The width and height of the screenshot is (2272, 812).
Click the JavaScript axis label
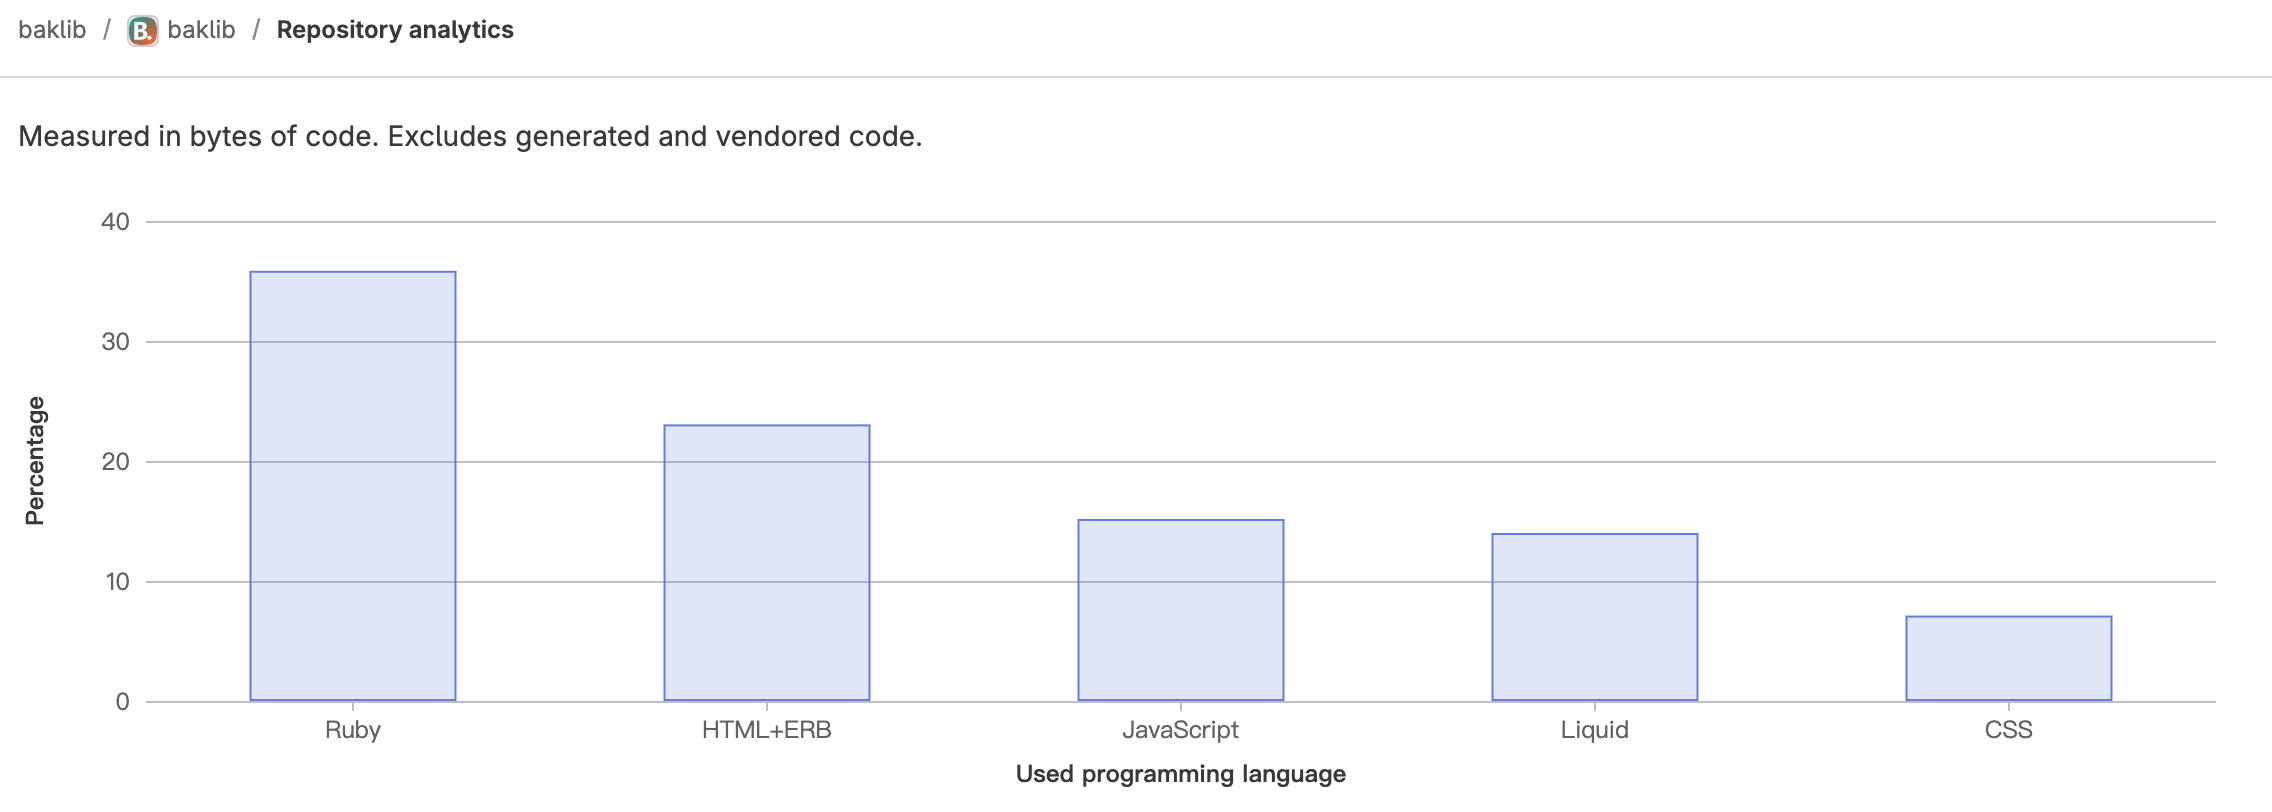1181,730
